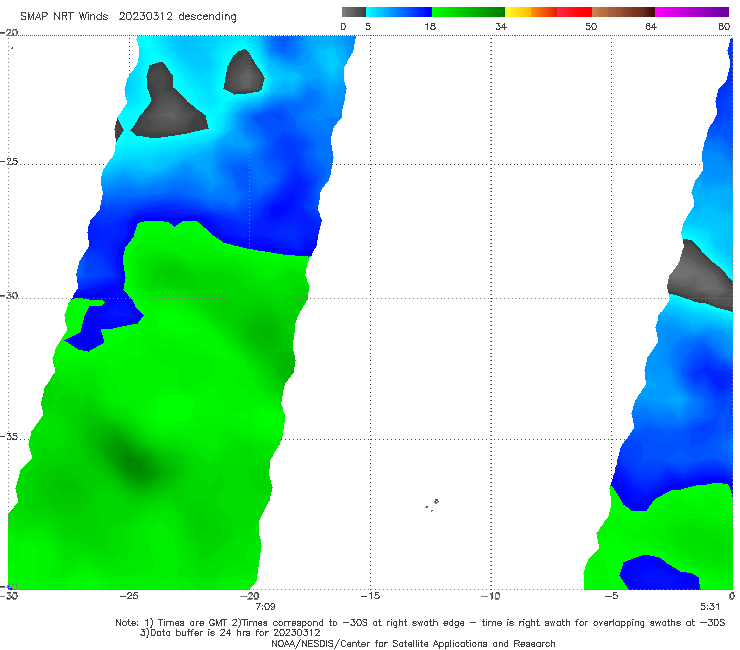Click the swath time label '5:31'
The width and height of the screenshot is (740, 650).
[x=710, y=607]
